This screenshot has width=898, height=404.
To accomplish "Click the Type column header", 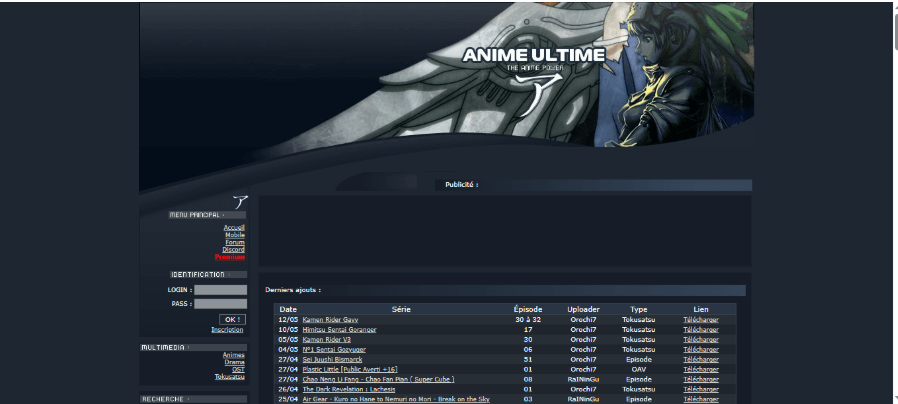I will pyautogui.click(x=639, y=309).
